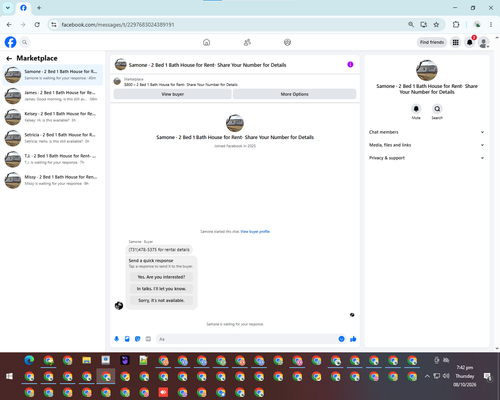Open T.J.'s conversation in the list
The height and width of the screenshot is (400, 500).
53,159
